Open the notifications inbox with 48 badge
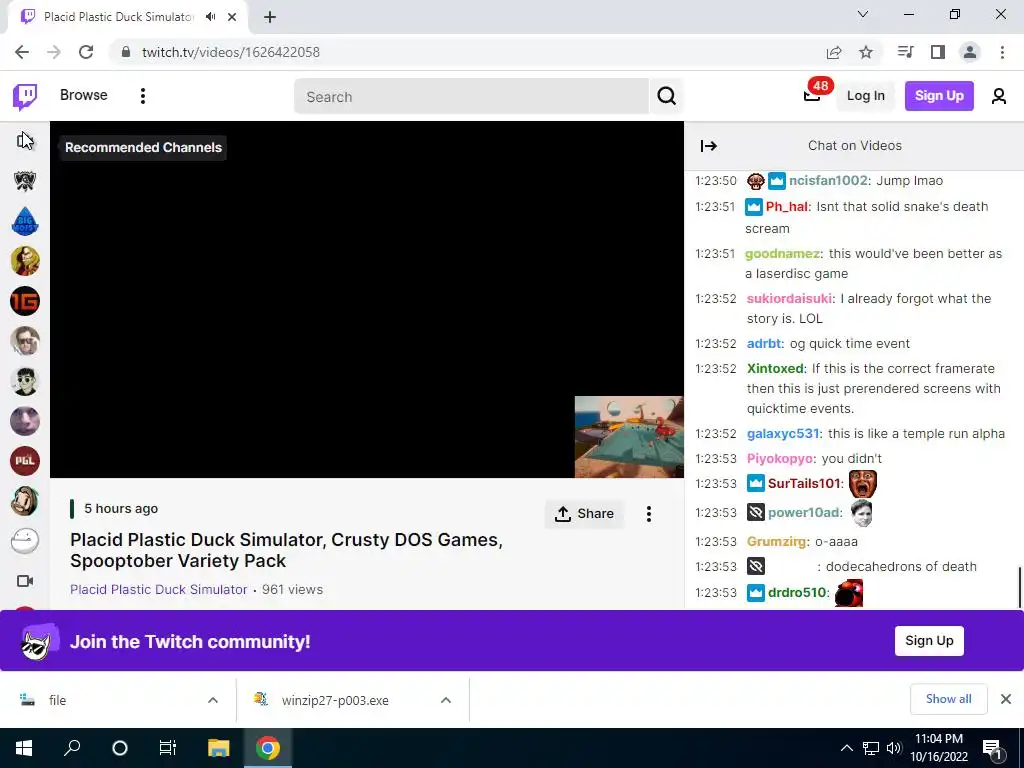The height and width of the screenshot is (768, 1024). click(812, 95)
